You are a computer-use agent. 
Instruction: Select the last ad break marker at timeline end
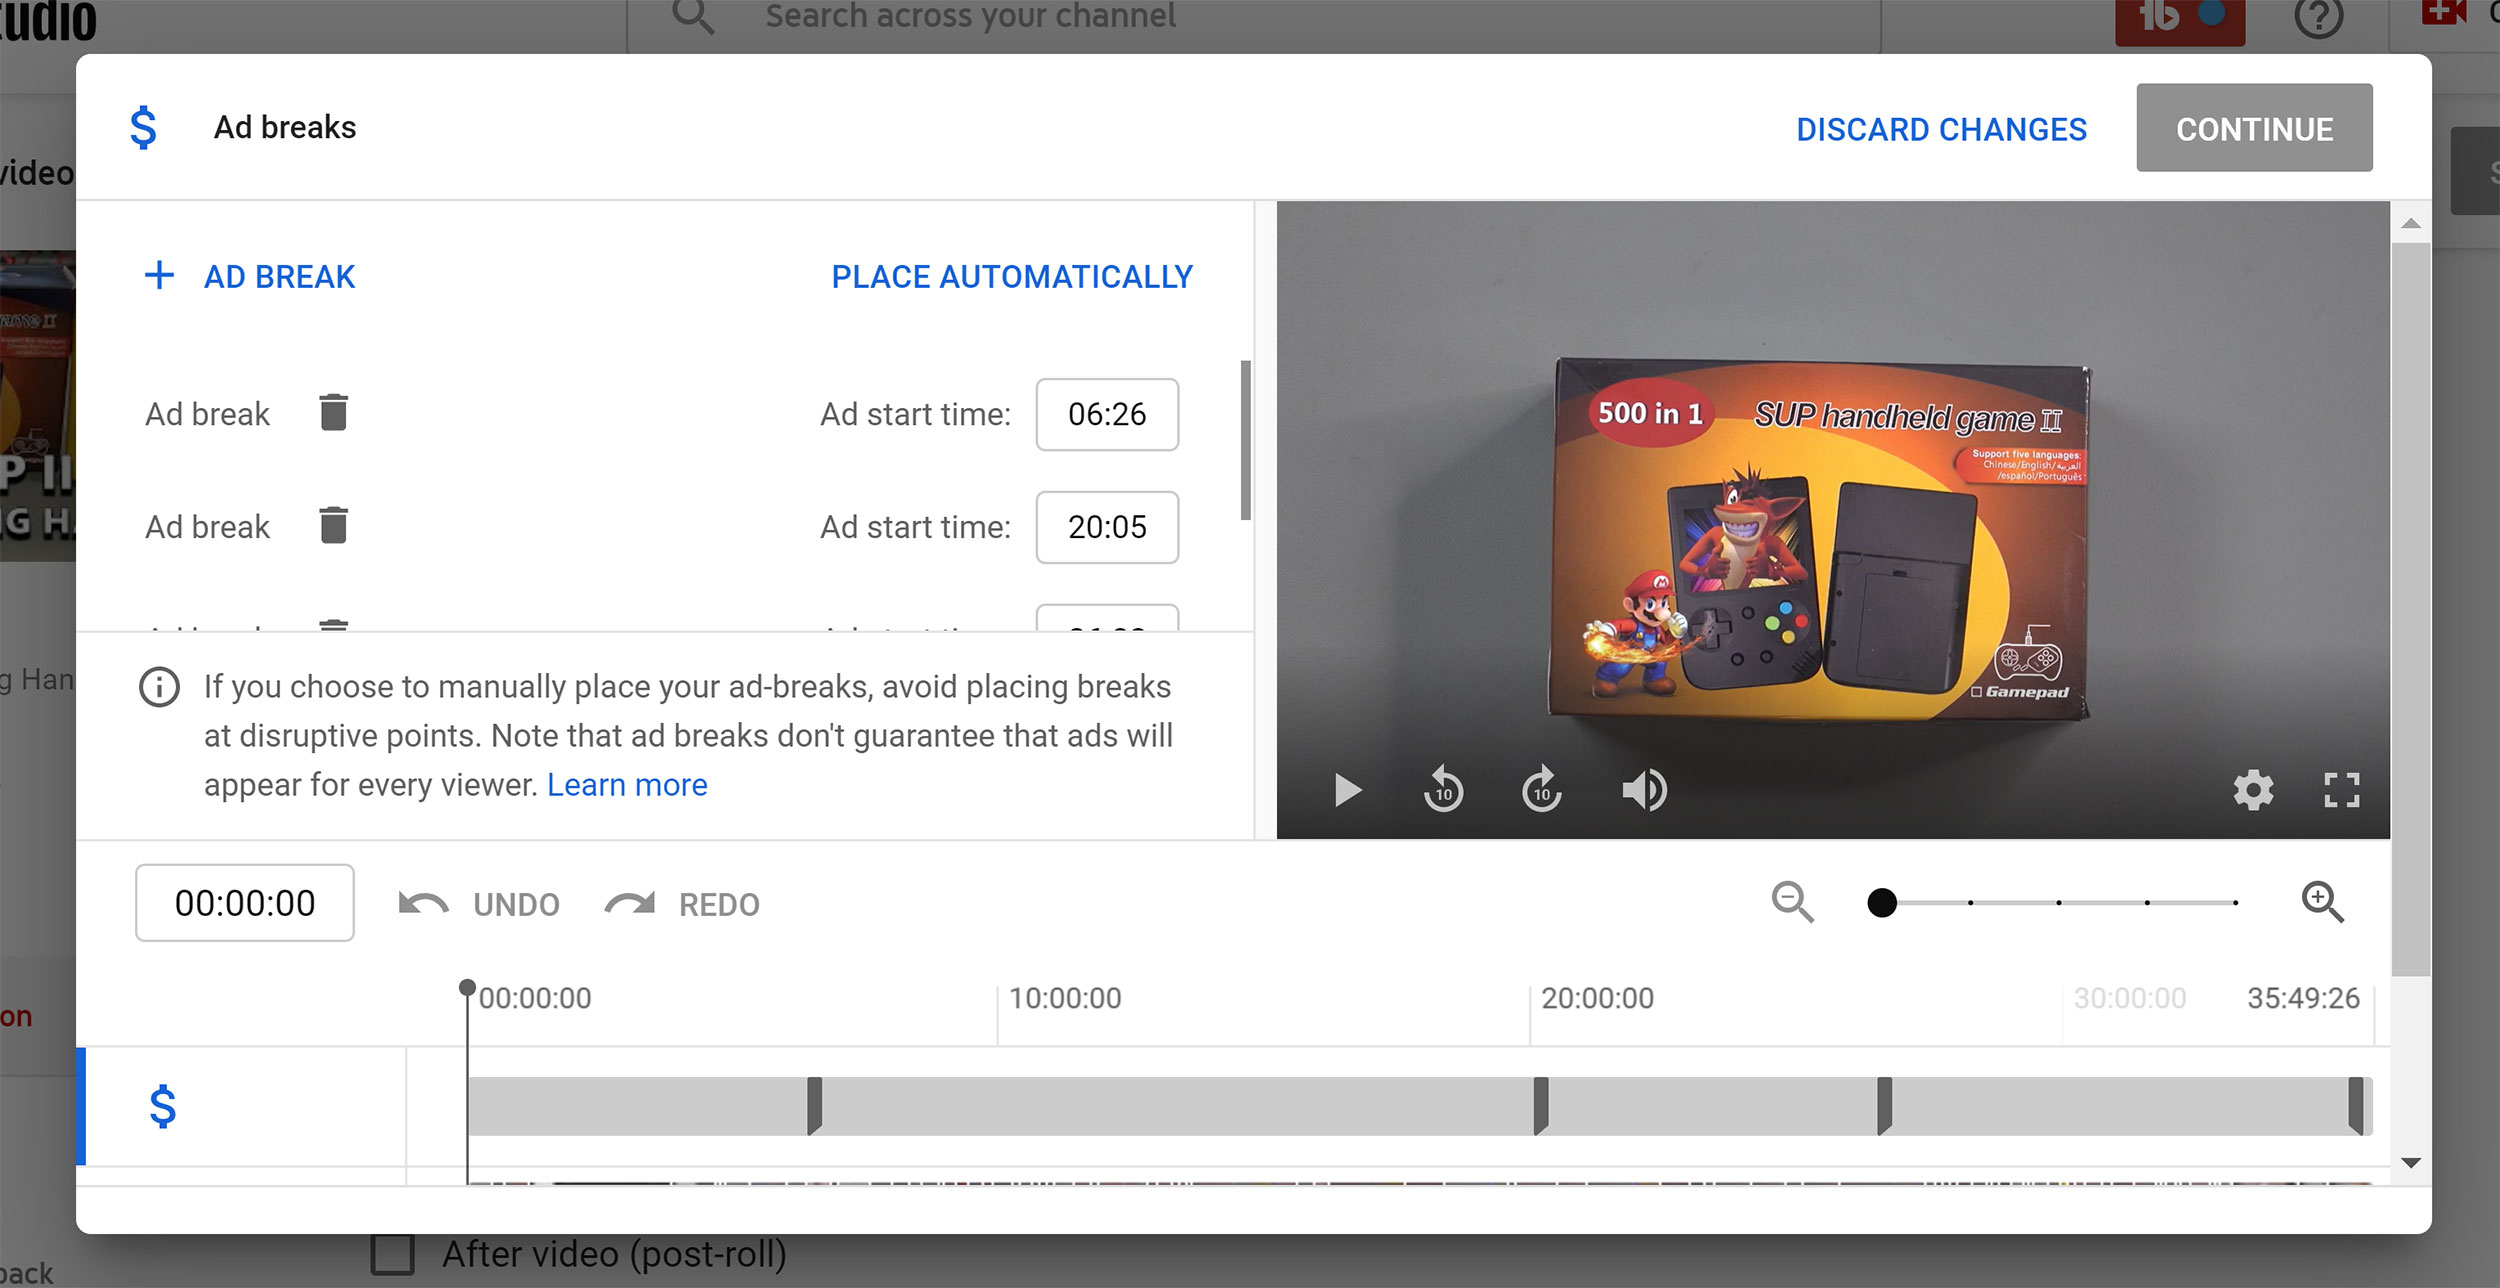tap(2356, 1106)
